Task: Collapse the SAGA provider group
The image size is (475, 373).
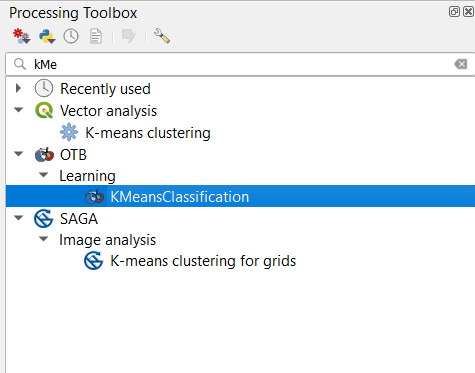Action: 19,218
